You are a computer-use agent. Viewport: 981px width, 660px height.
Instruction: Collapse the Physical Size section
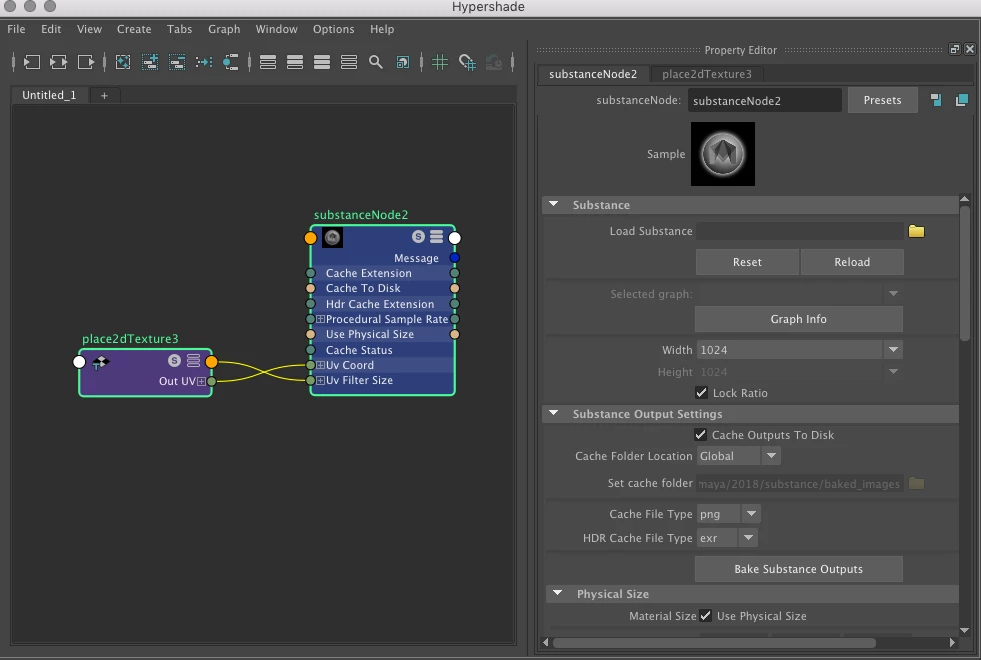557,593
